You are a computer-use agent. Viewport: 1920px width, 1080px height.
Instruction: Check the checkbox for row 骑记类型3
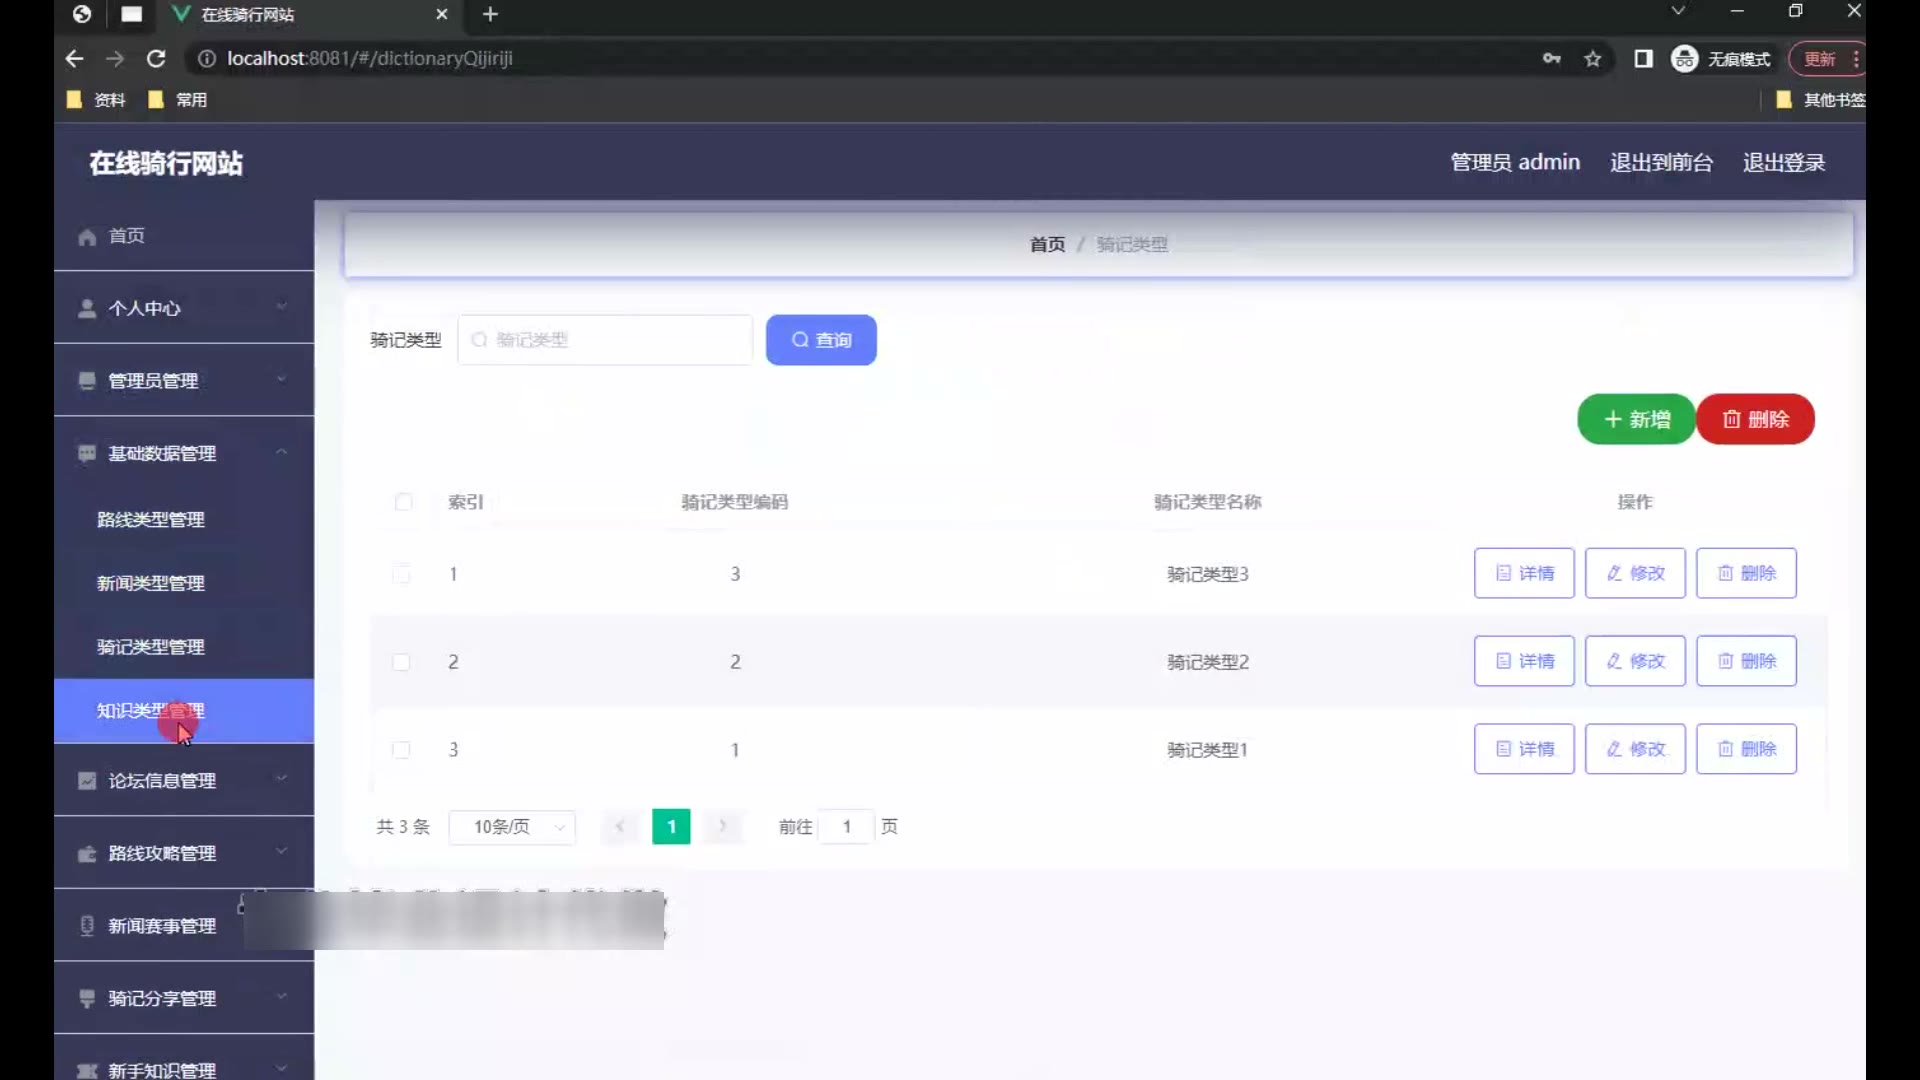tap(401, 574)
